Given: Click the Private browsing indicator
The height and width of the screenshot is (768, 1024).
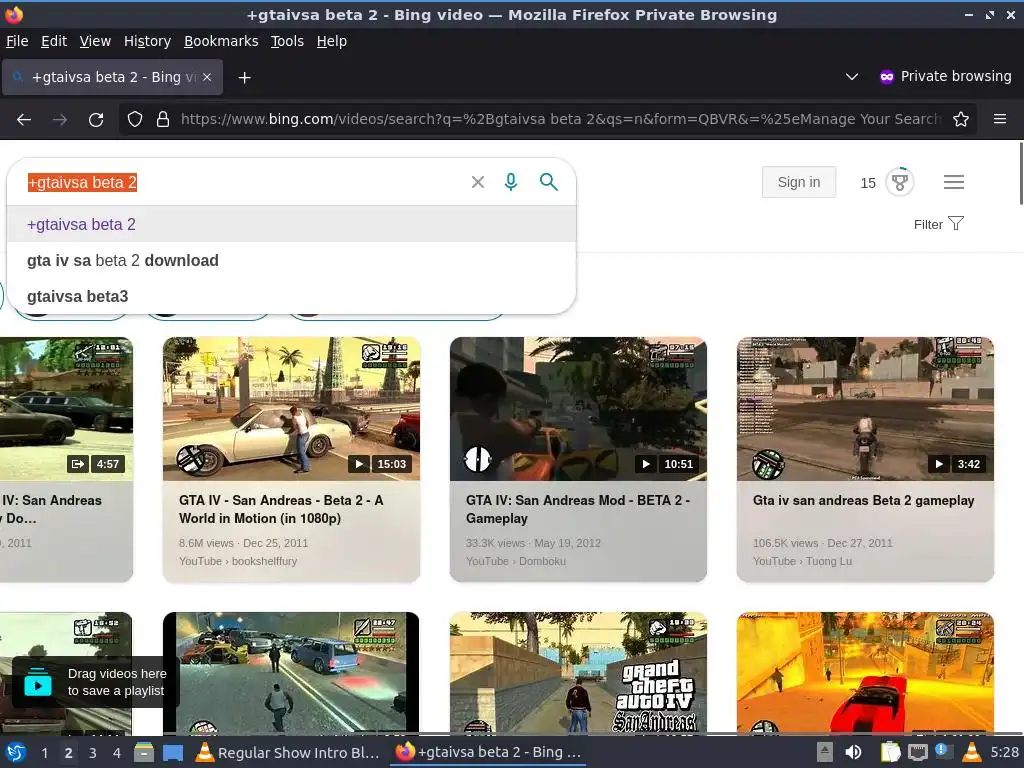Looking at the screenshot, I should [946, 76].
